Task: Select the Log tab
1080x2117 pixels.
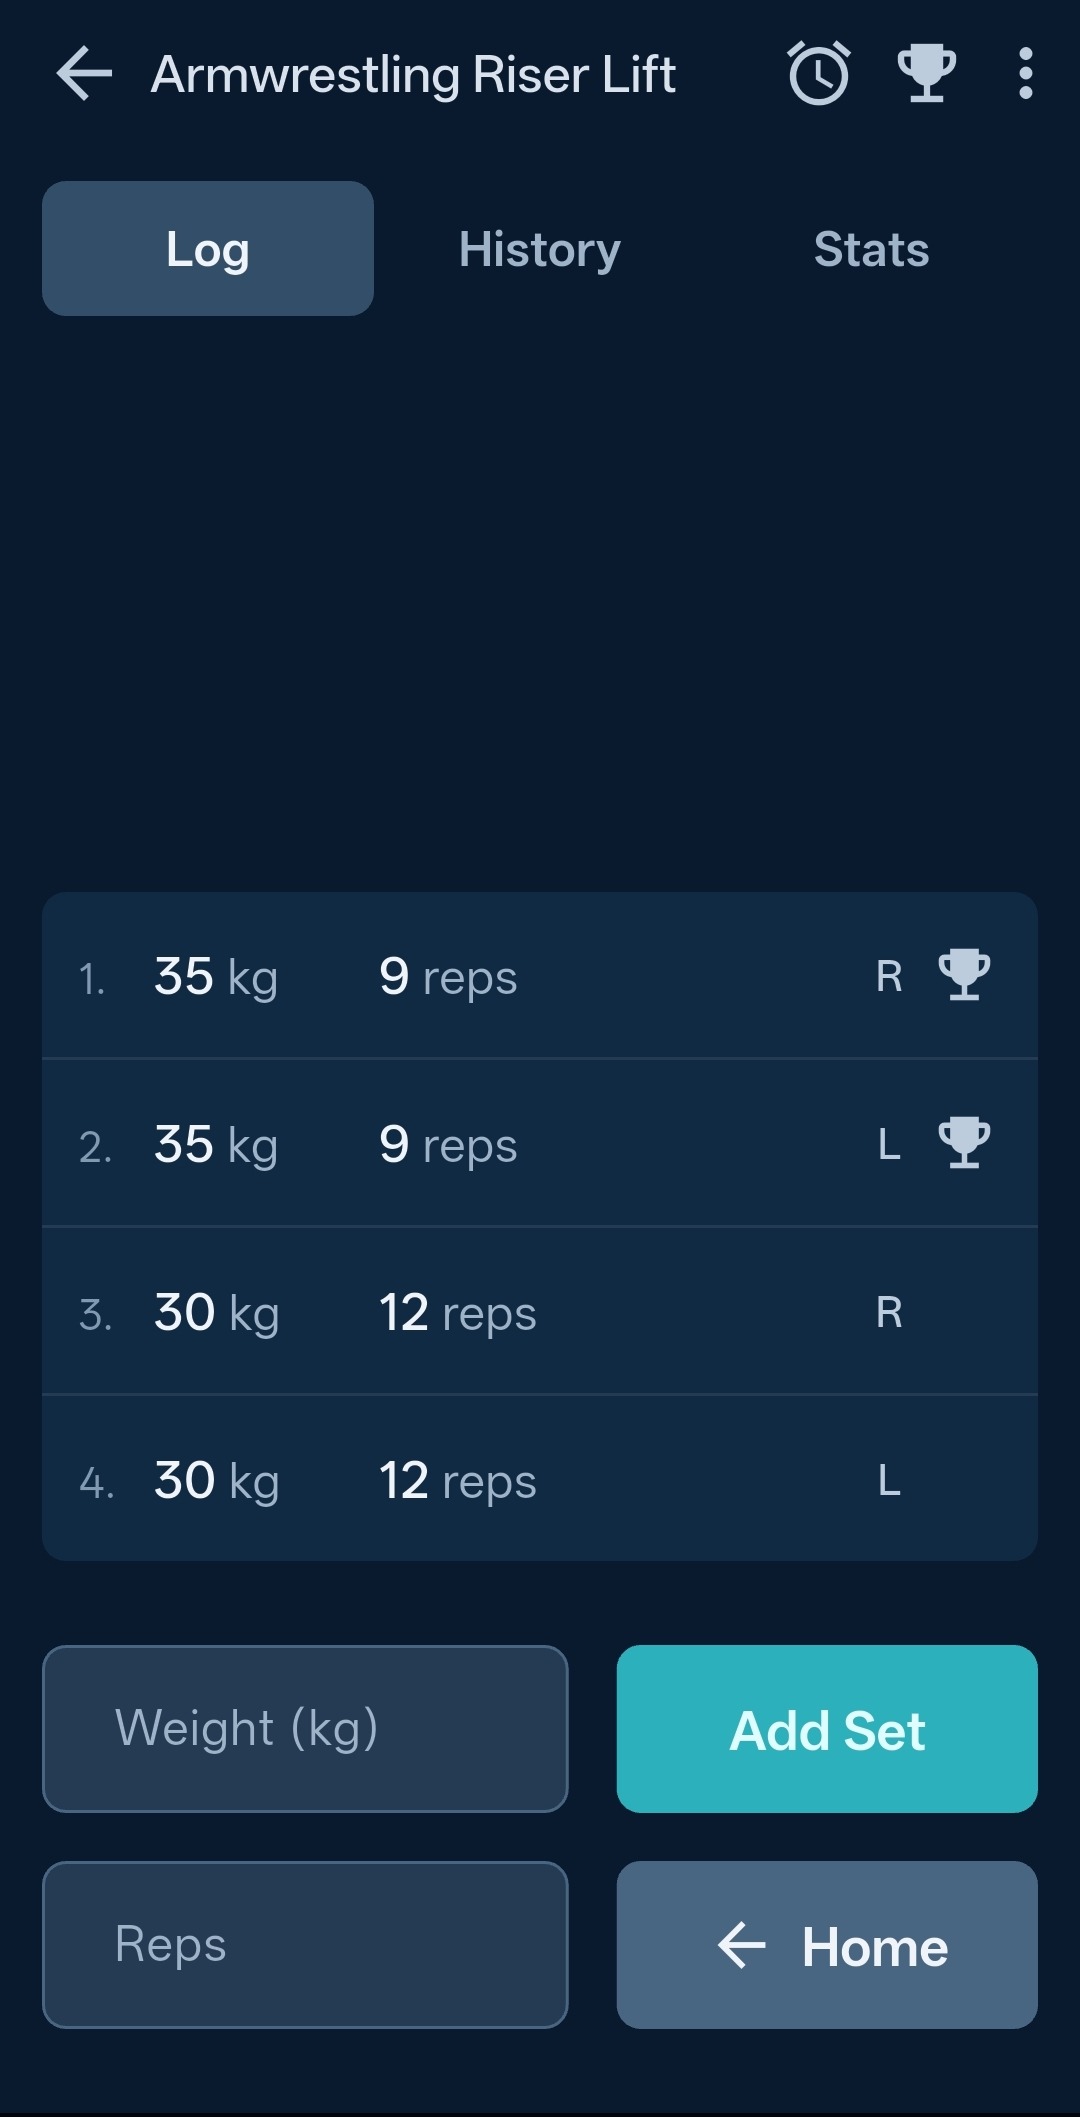Action: tap(208, 249)
